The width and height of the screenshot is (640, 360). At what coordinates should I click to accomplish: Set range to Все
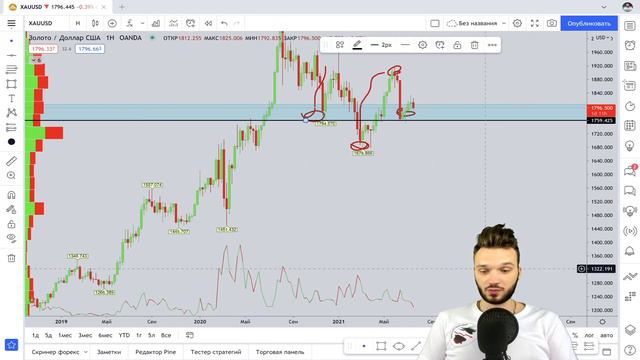(166, 335)
